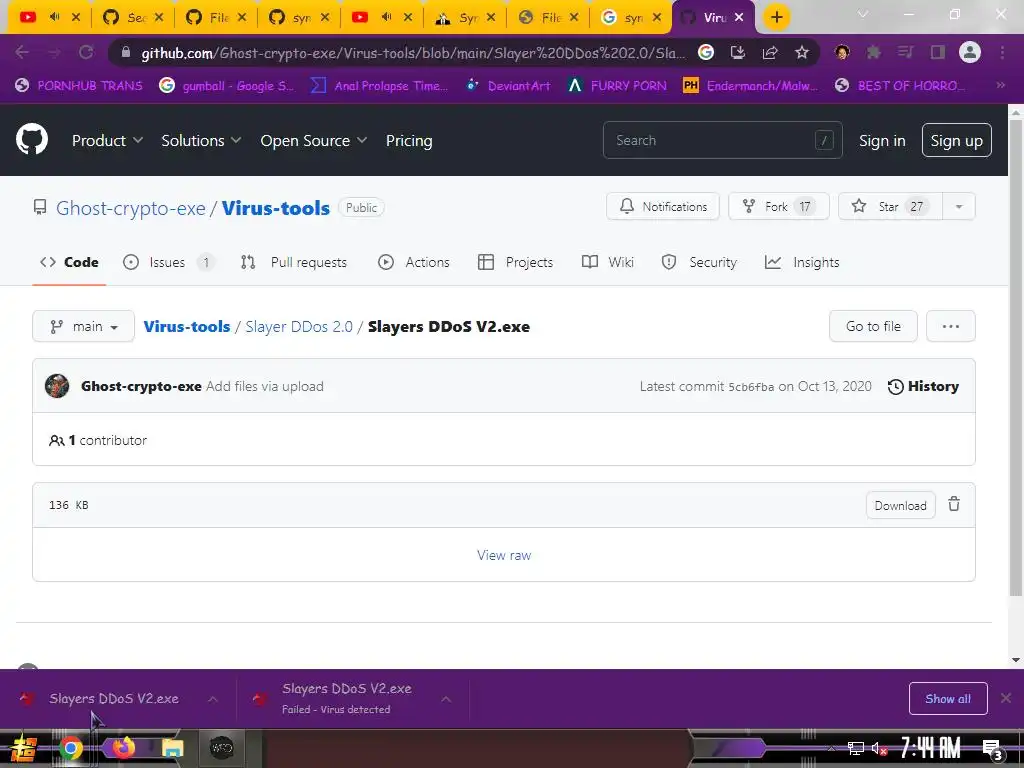The height and width of the screenshot is (768, 1024).
Task: Click the GitHub logo home icon
Action: point(32,139)
